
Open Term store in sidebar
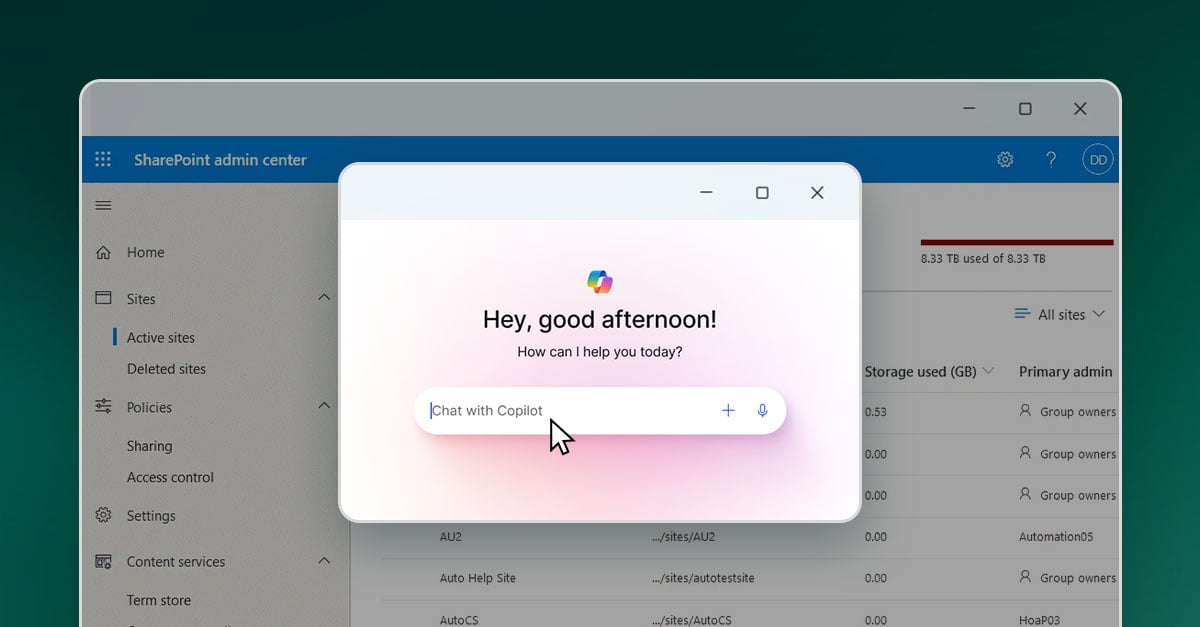pos(158,600)
